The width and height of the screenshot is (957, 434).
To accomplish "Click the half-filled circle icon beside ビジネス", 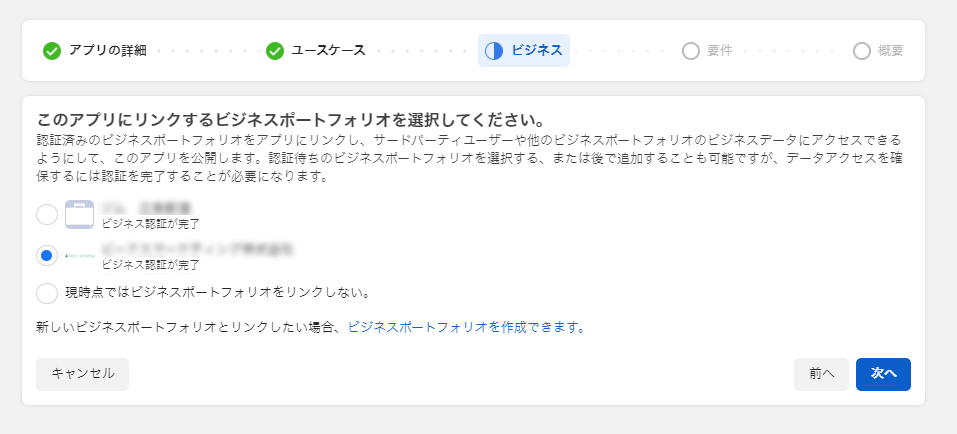I will point(494,51).
